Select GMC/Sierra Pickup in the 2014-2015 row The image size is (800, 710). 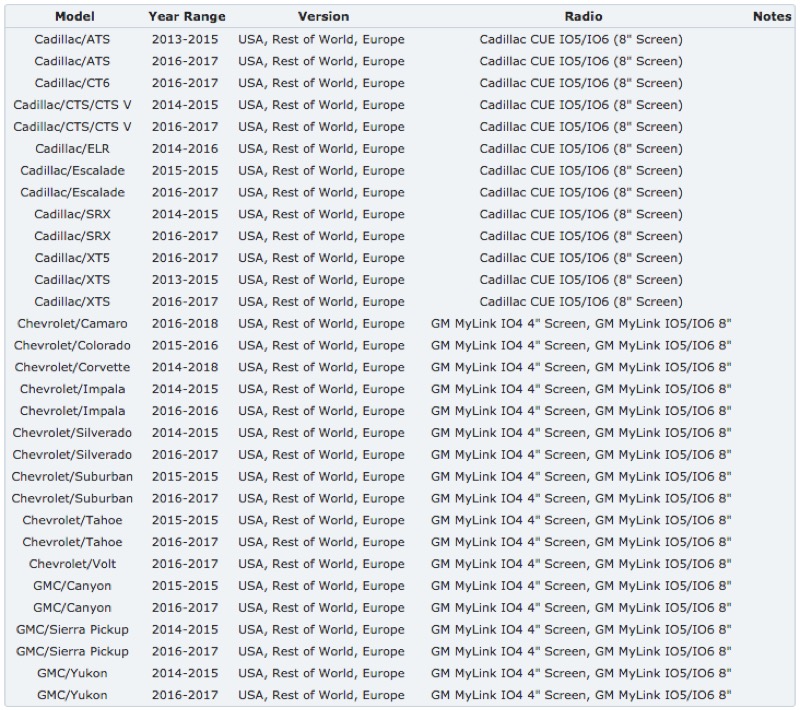click(72, 630)
